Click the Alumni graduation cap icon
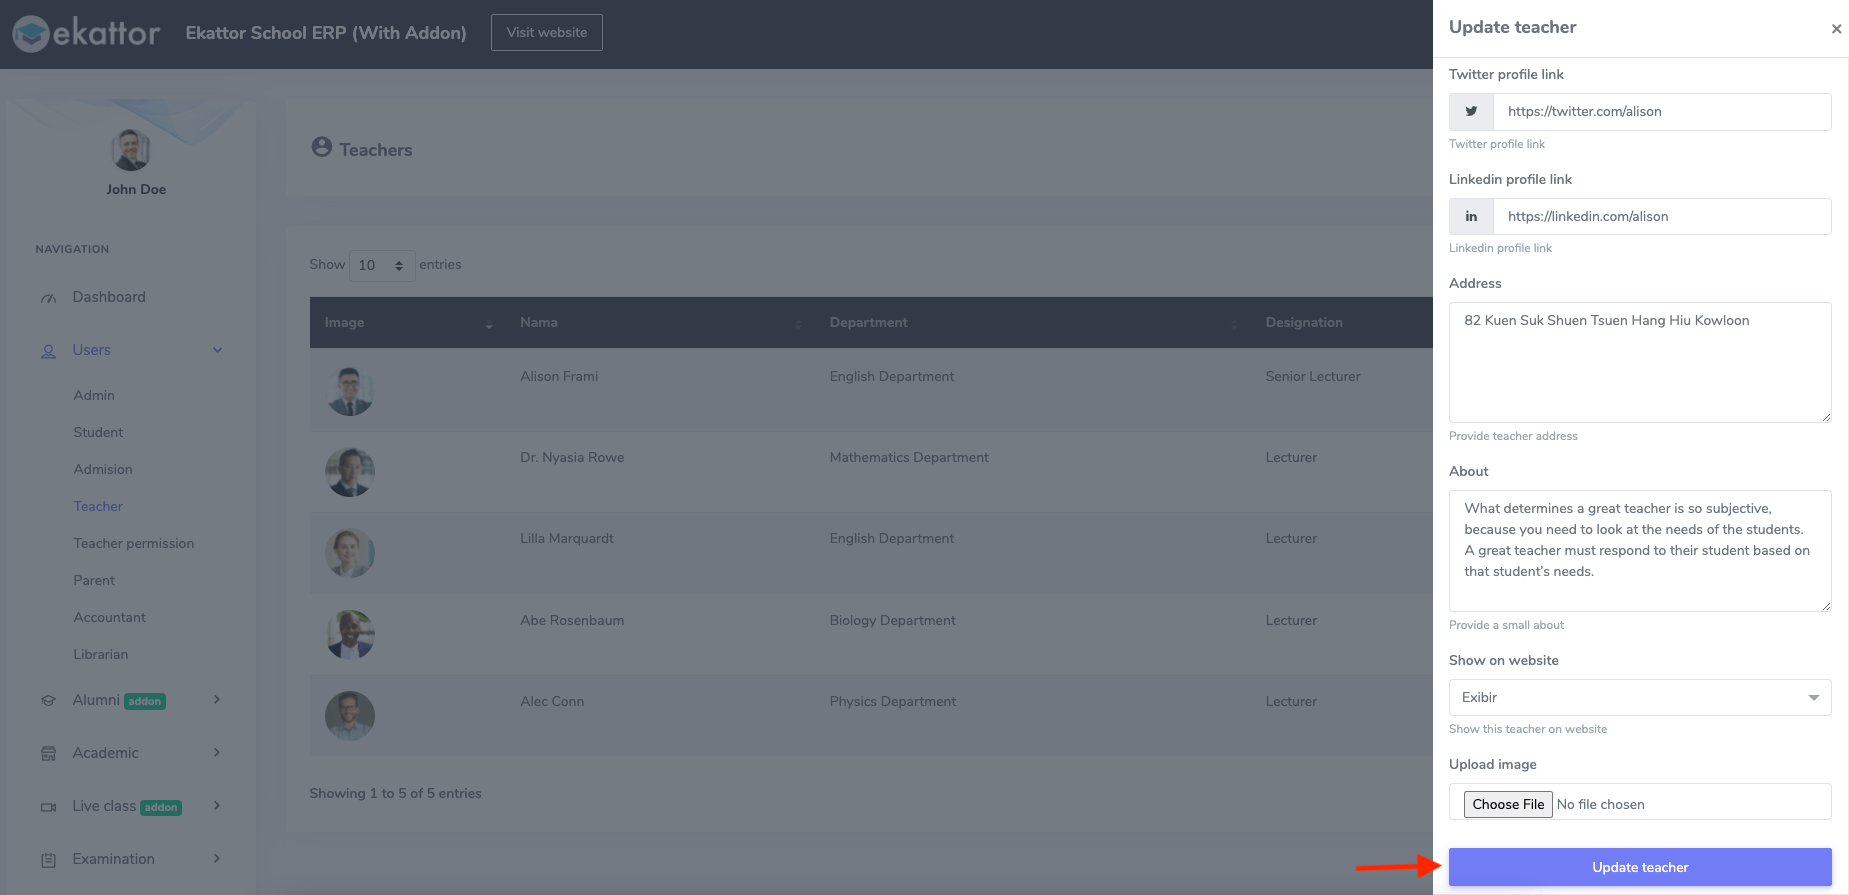This screenshot has width=1849, height=895. point(48,701)
